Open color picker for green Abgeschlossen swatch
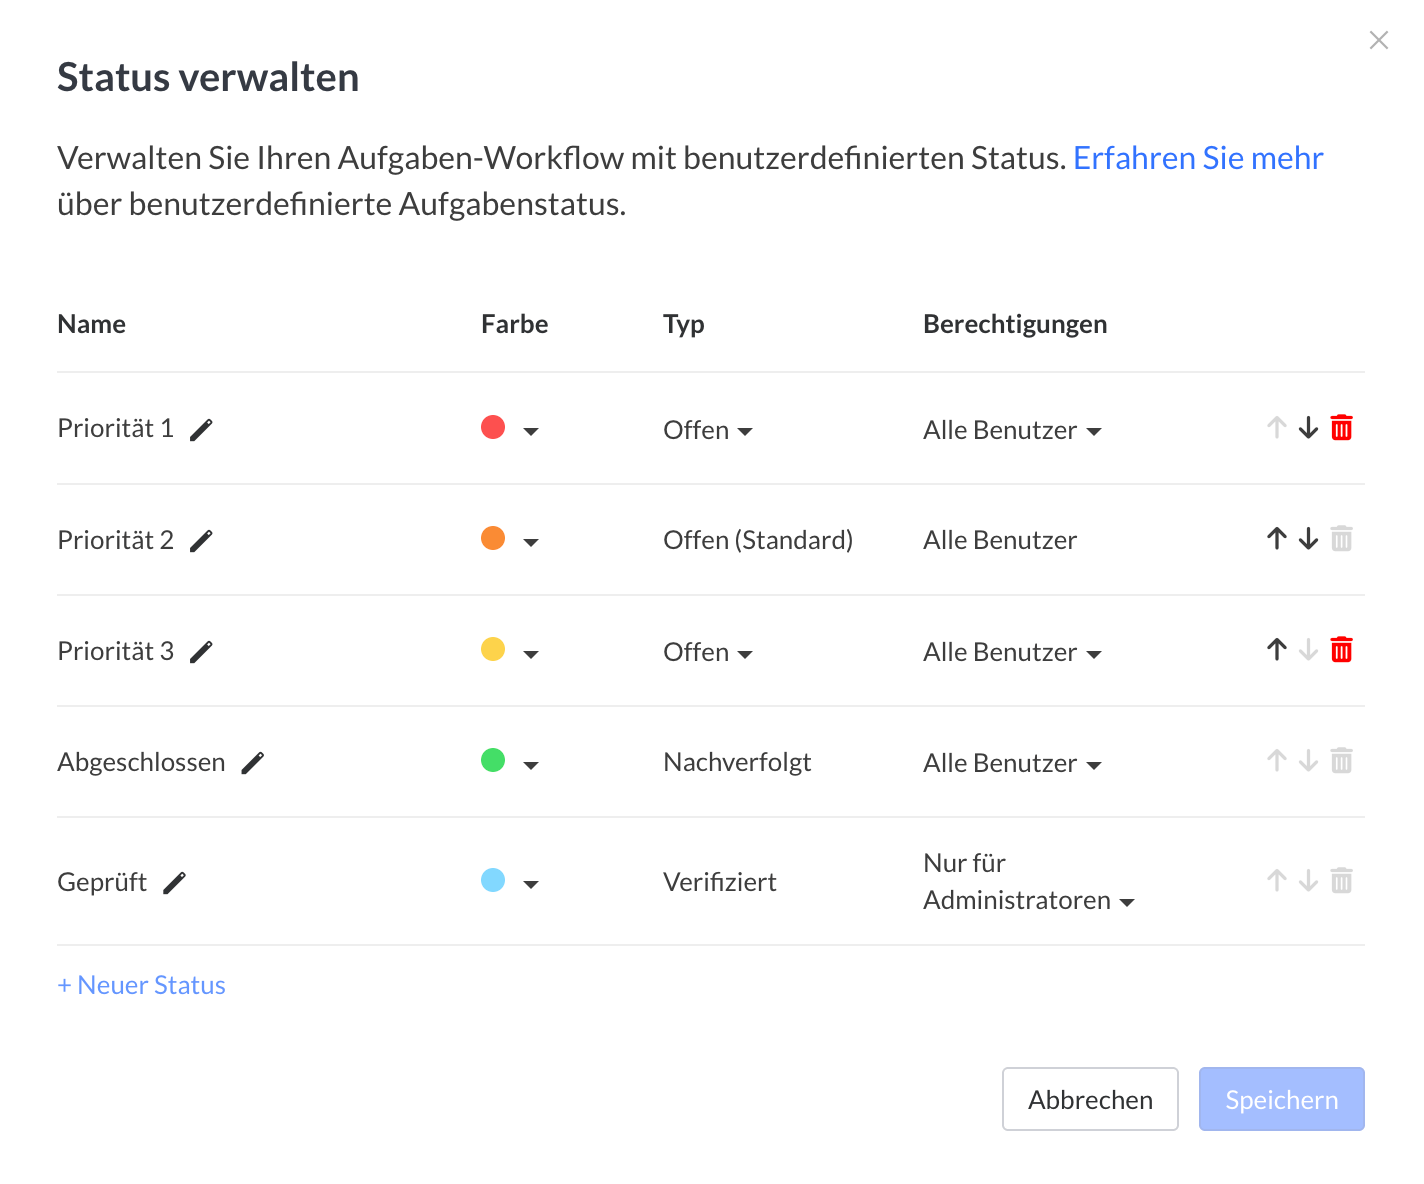Viewport: 1424px width, 1184px height. pos(509,762)
